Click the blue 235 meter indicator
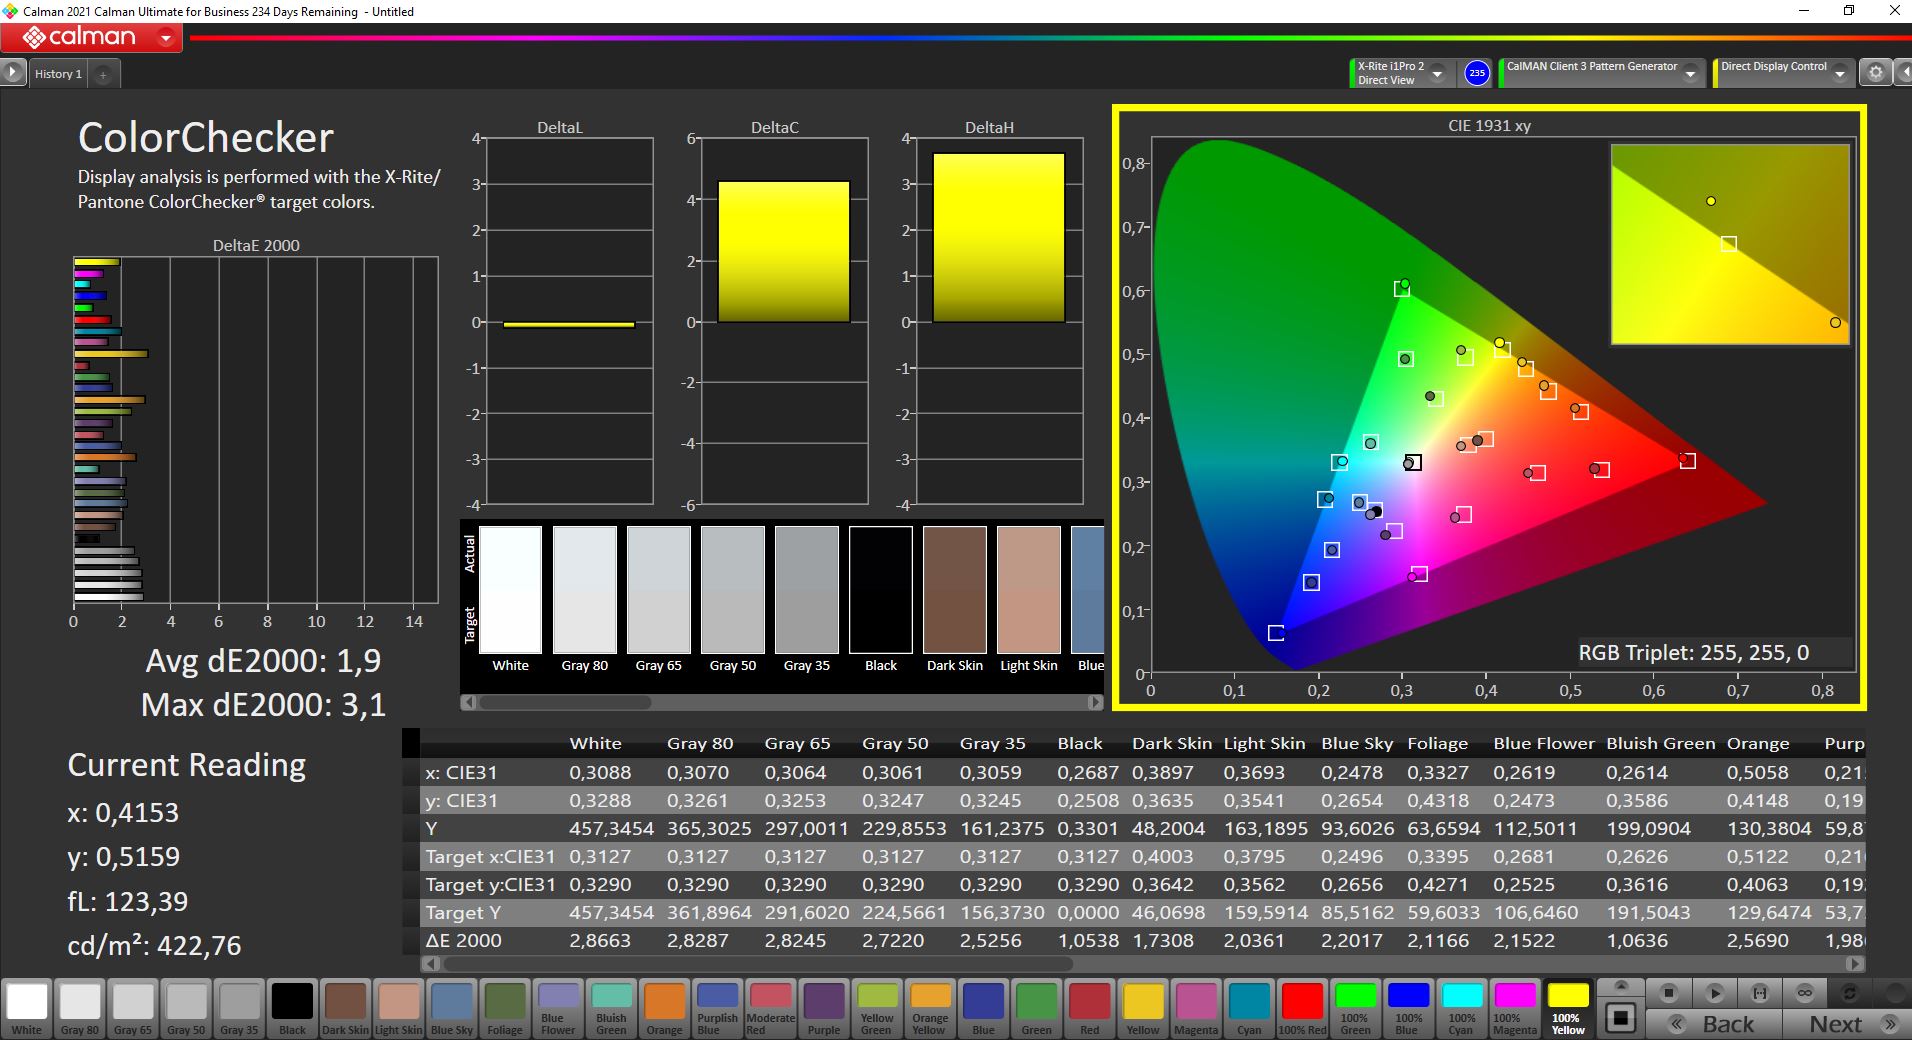Viewport: 1912px width, 1040px height. coord(1476,73)
